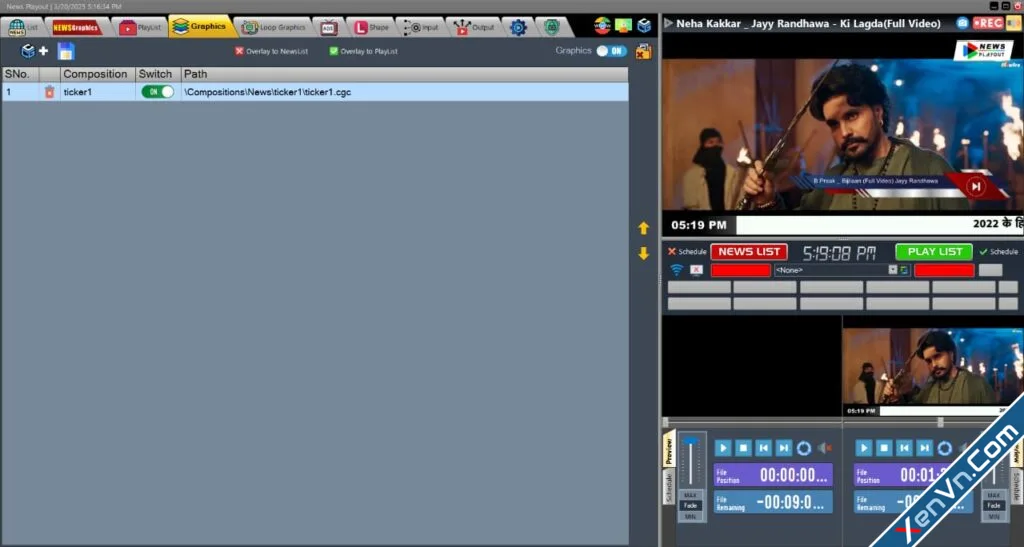Click the Composition column header
Viewport: 1024px width, 547px height.
[97, 74]
